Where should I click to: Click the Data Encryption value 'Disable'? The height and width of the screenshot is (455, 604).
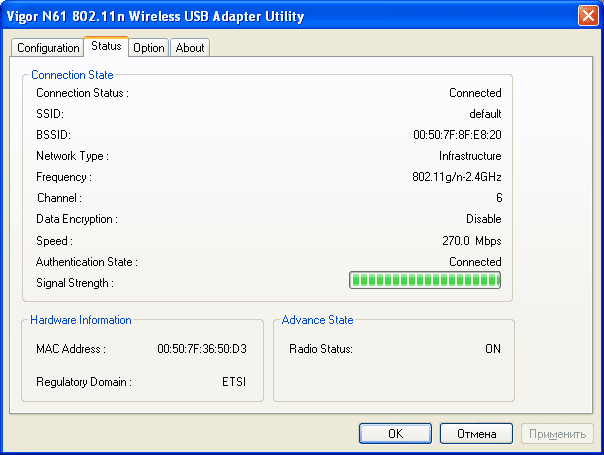(484, 219)
